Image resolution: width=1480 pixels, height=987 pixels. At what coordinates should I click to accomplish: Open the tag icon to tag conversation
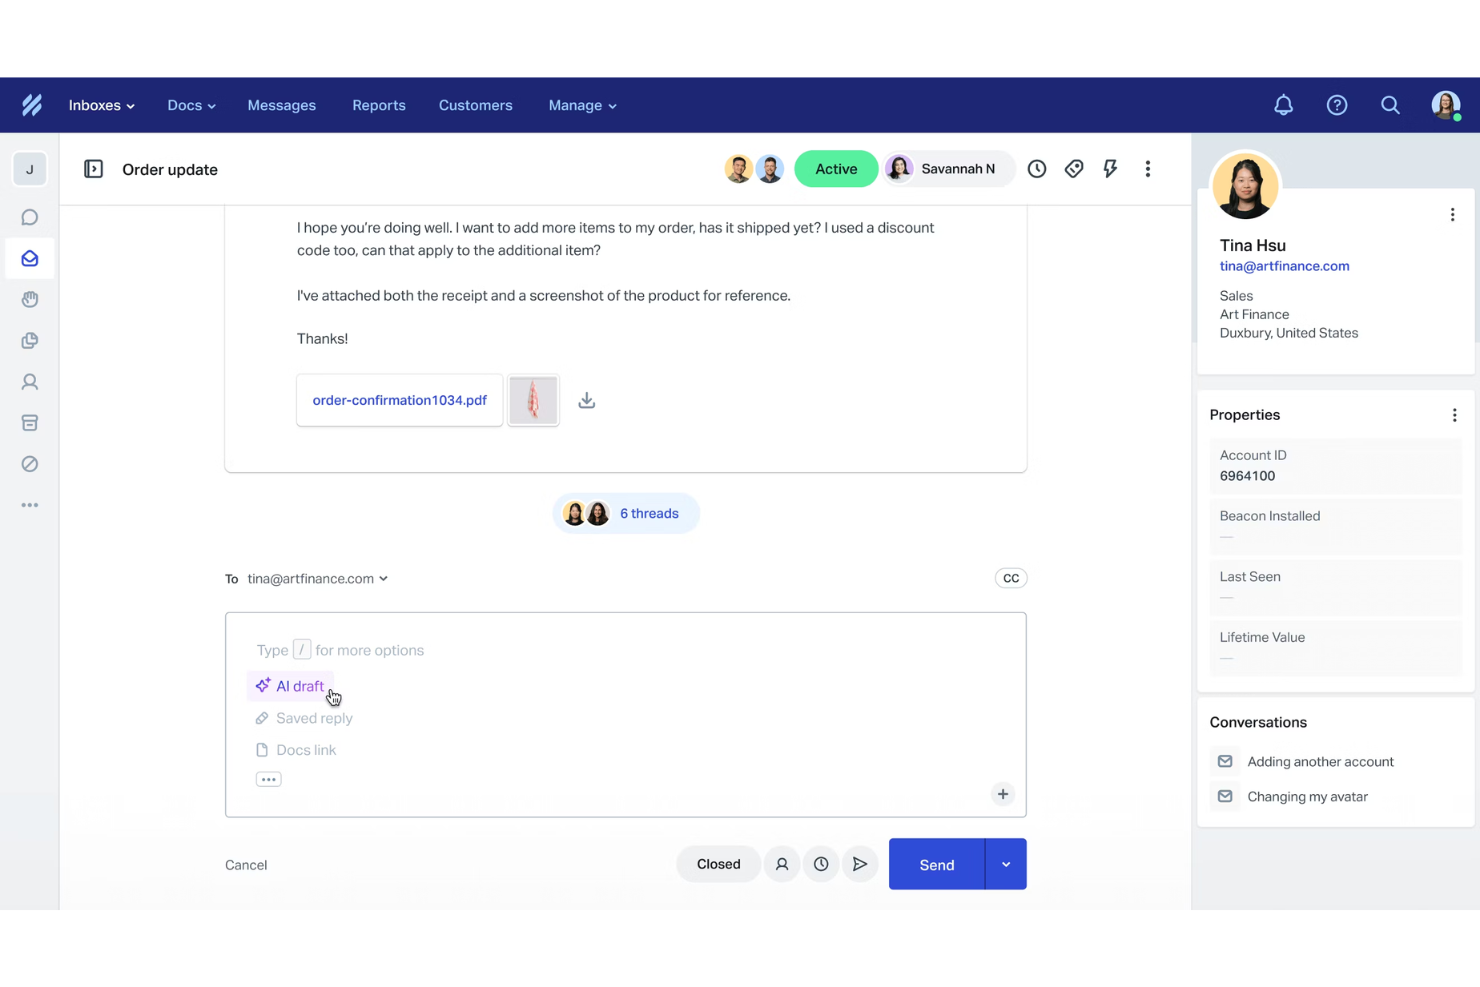[1073, 168]
